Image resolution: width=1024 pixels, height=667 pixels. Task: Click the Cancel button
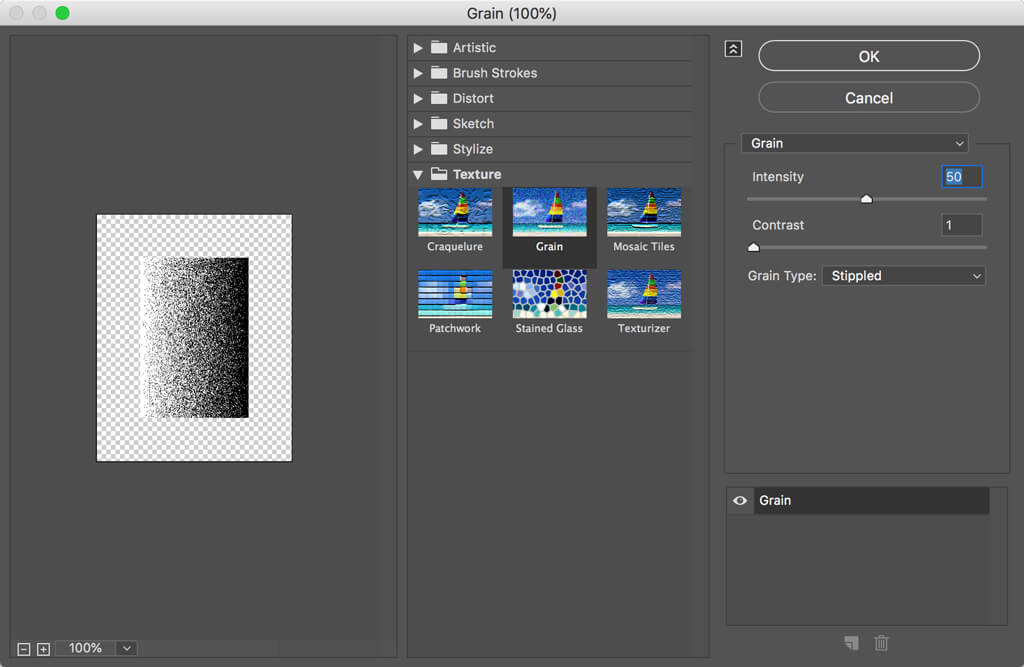[x=869, y=98]
